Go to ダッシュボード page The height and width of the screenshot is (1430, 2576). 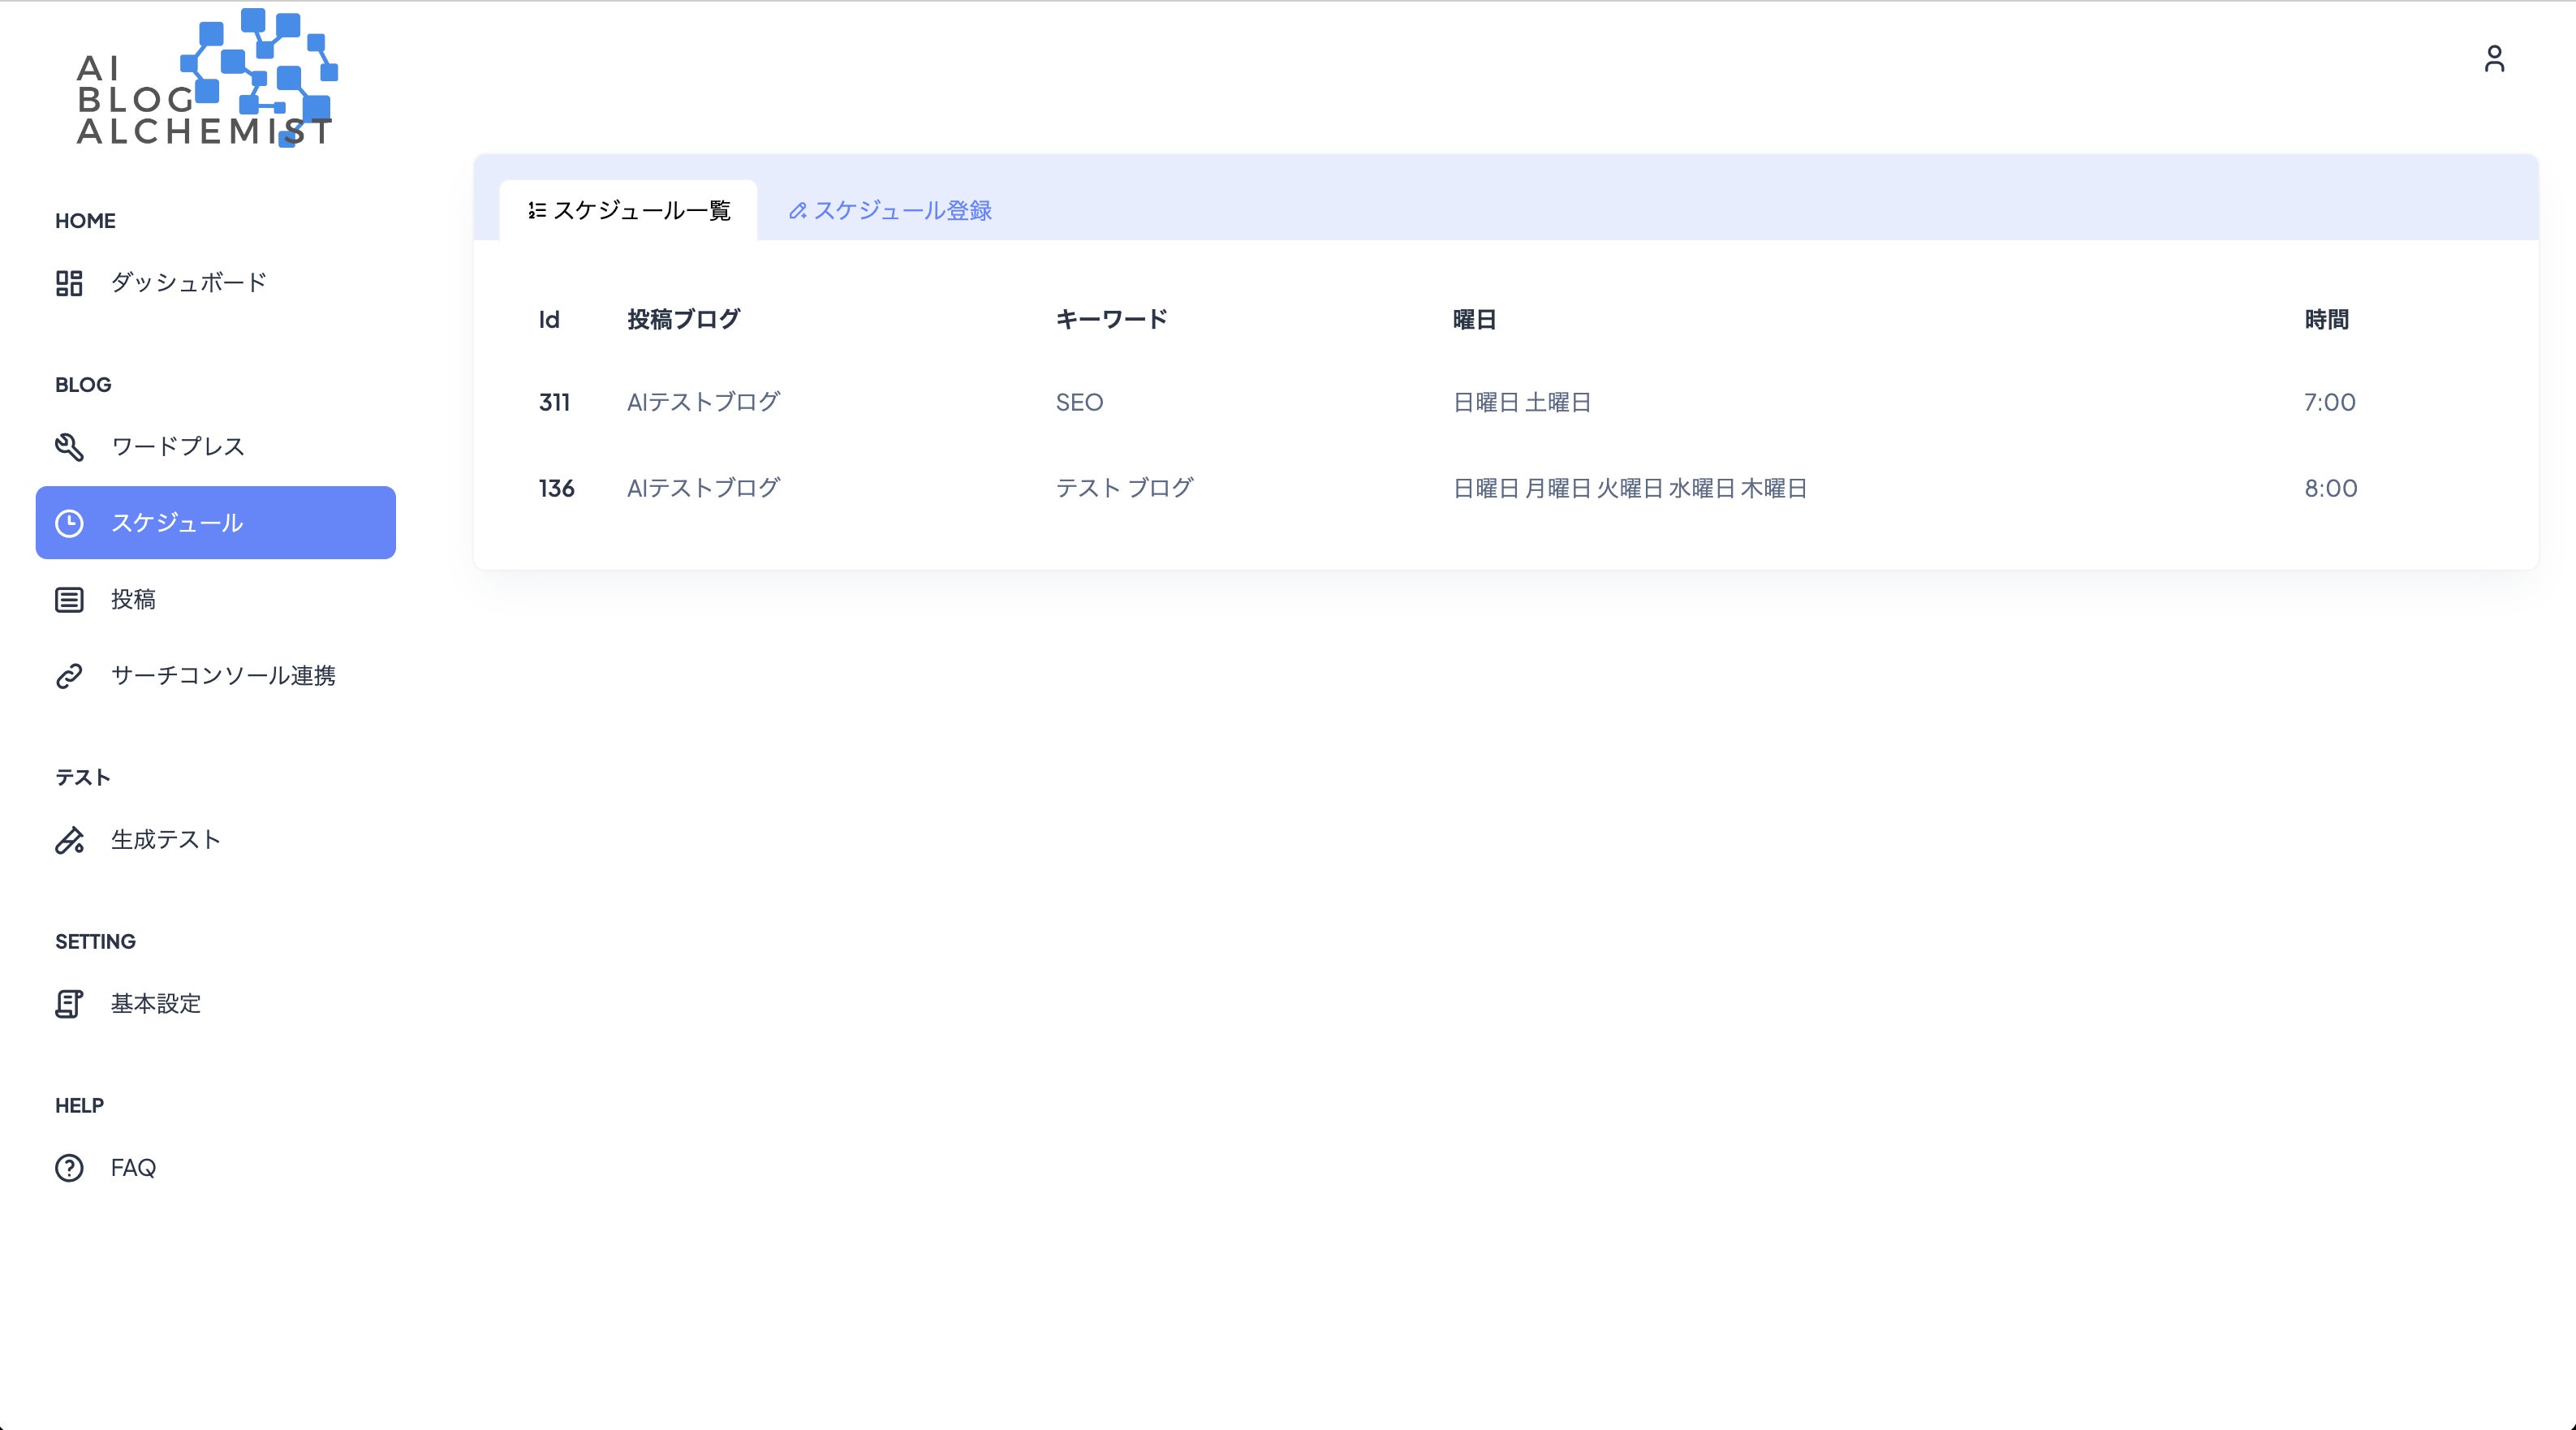click(188, 283)
